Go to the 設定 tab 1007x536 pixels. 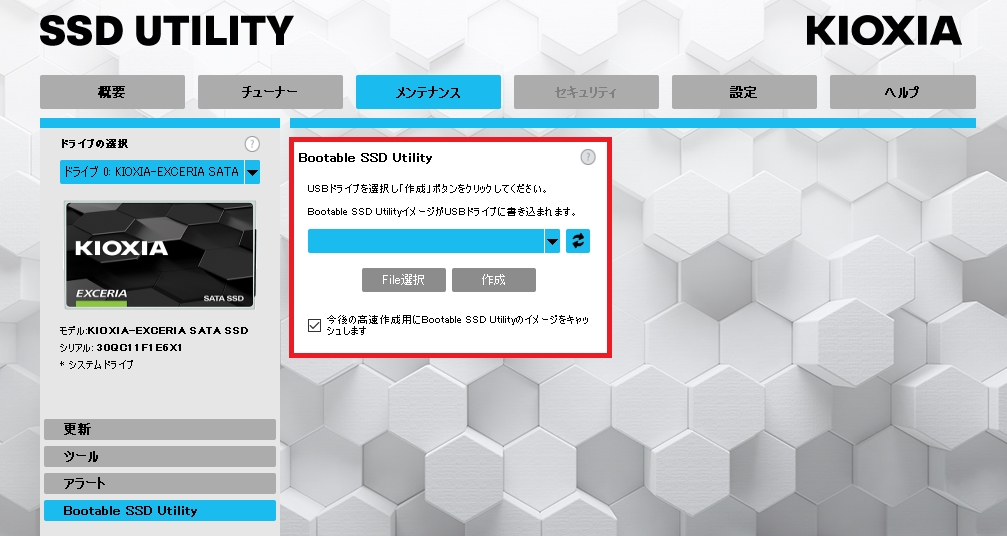[744, 92]
